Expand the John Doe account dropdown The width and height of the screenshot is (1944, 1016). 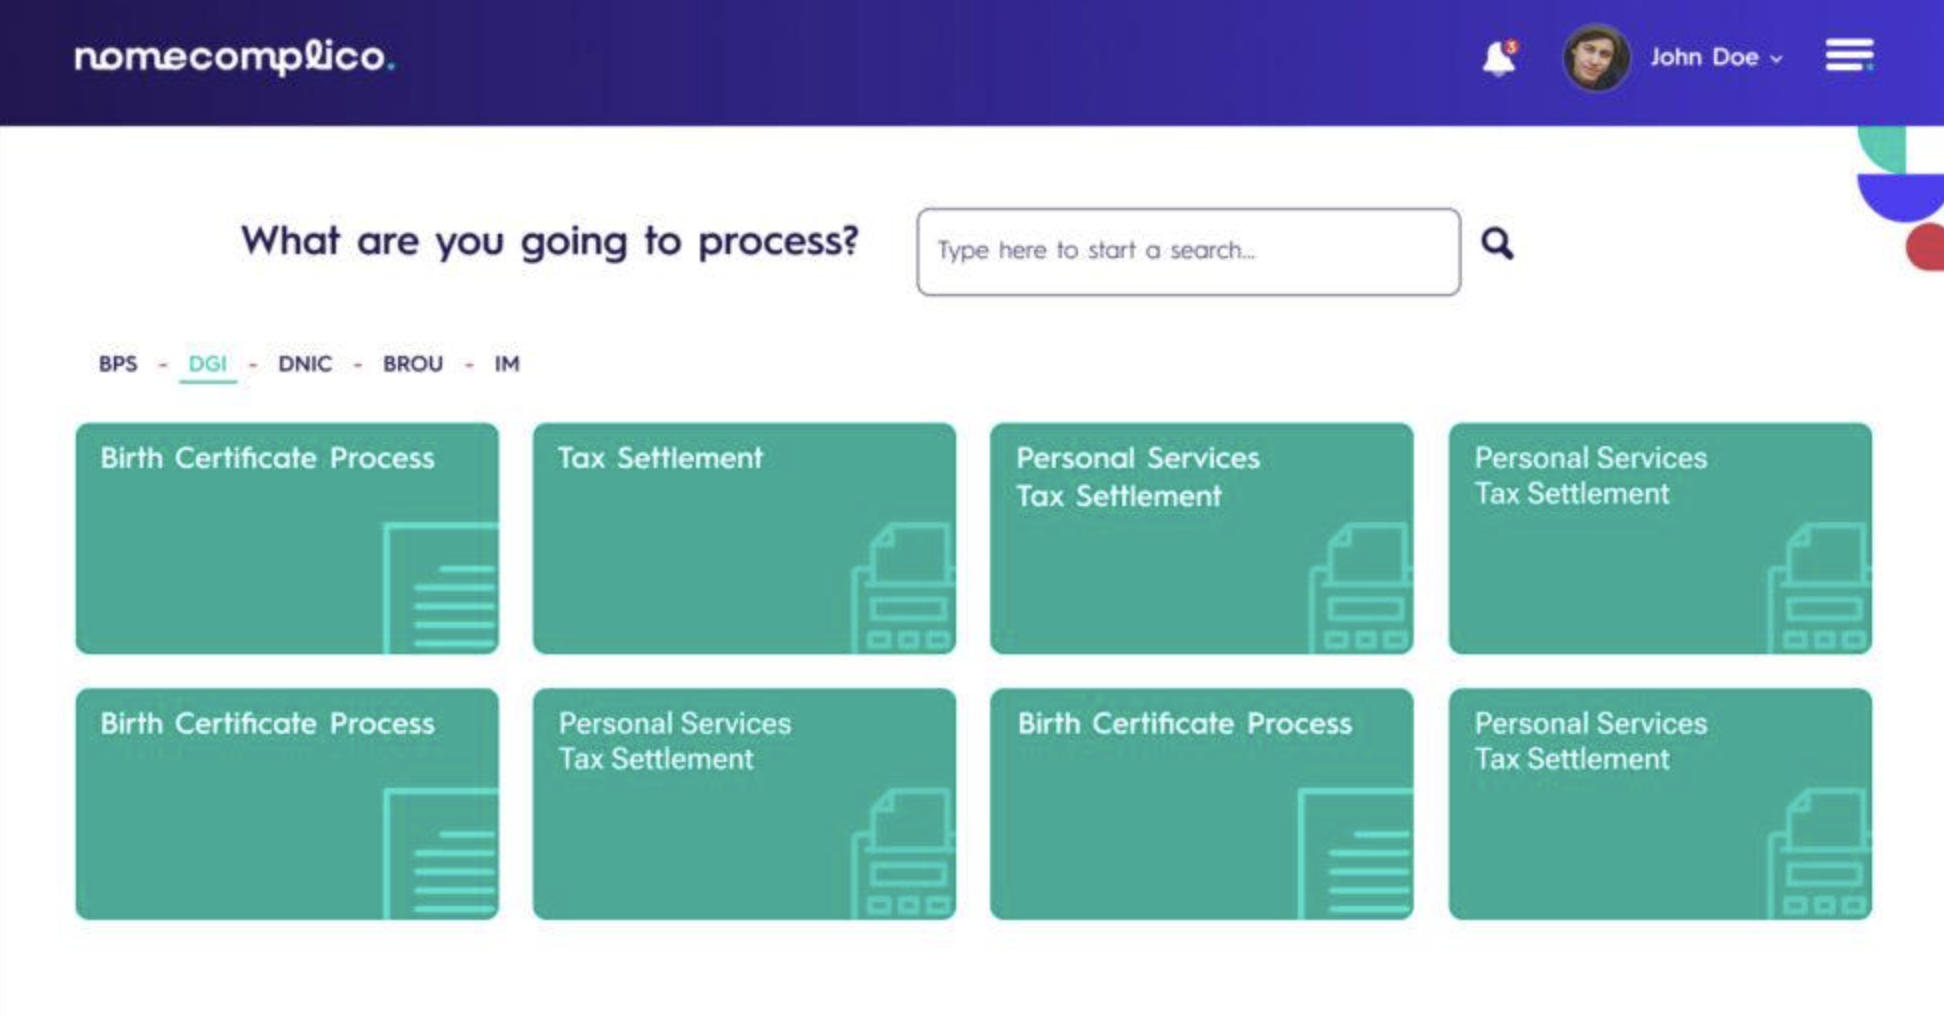1716,58
